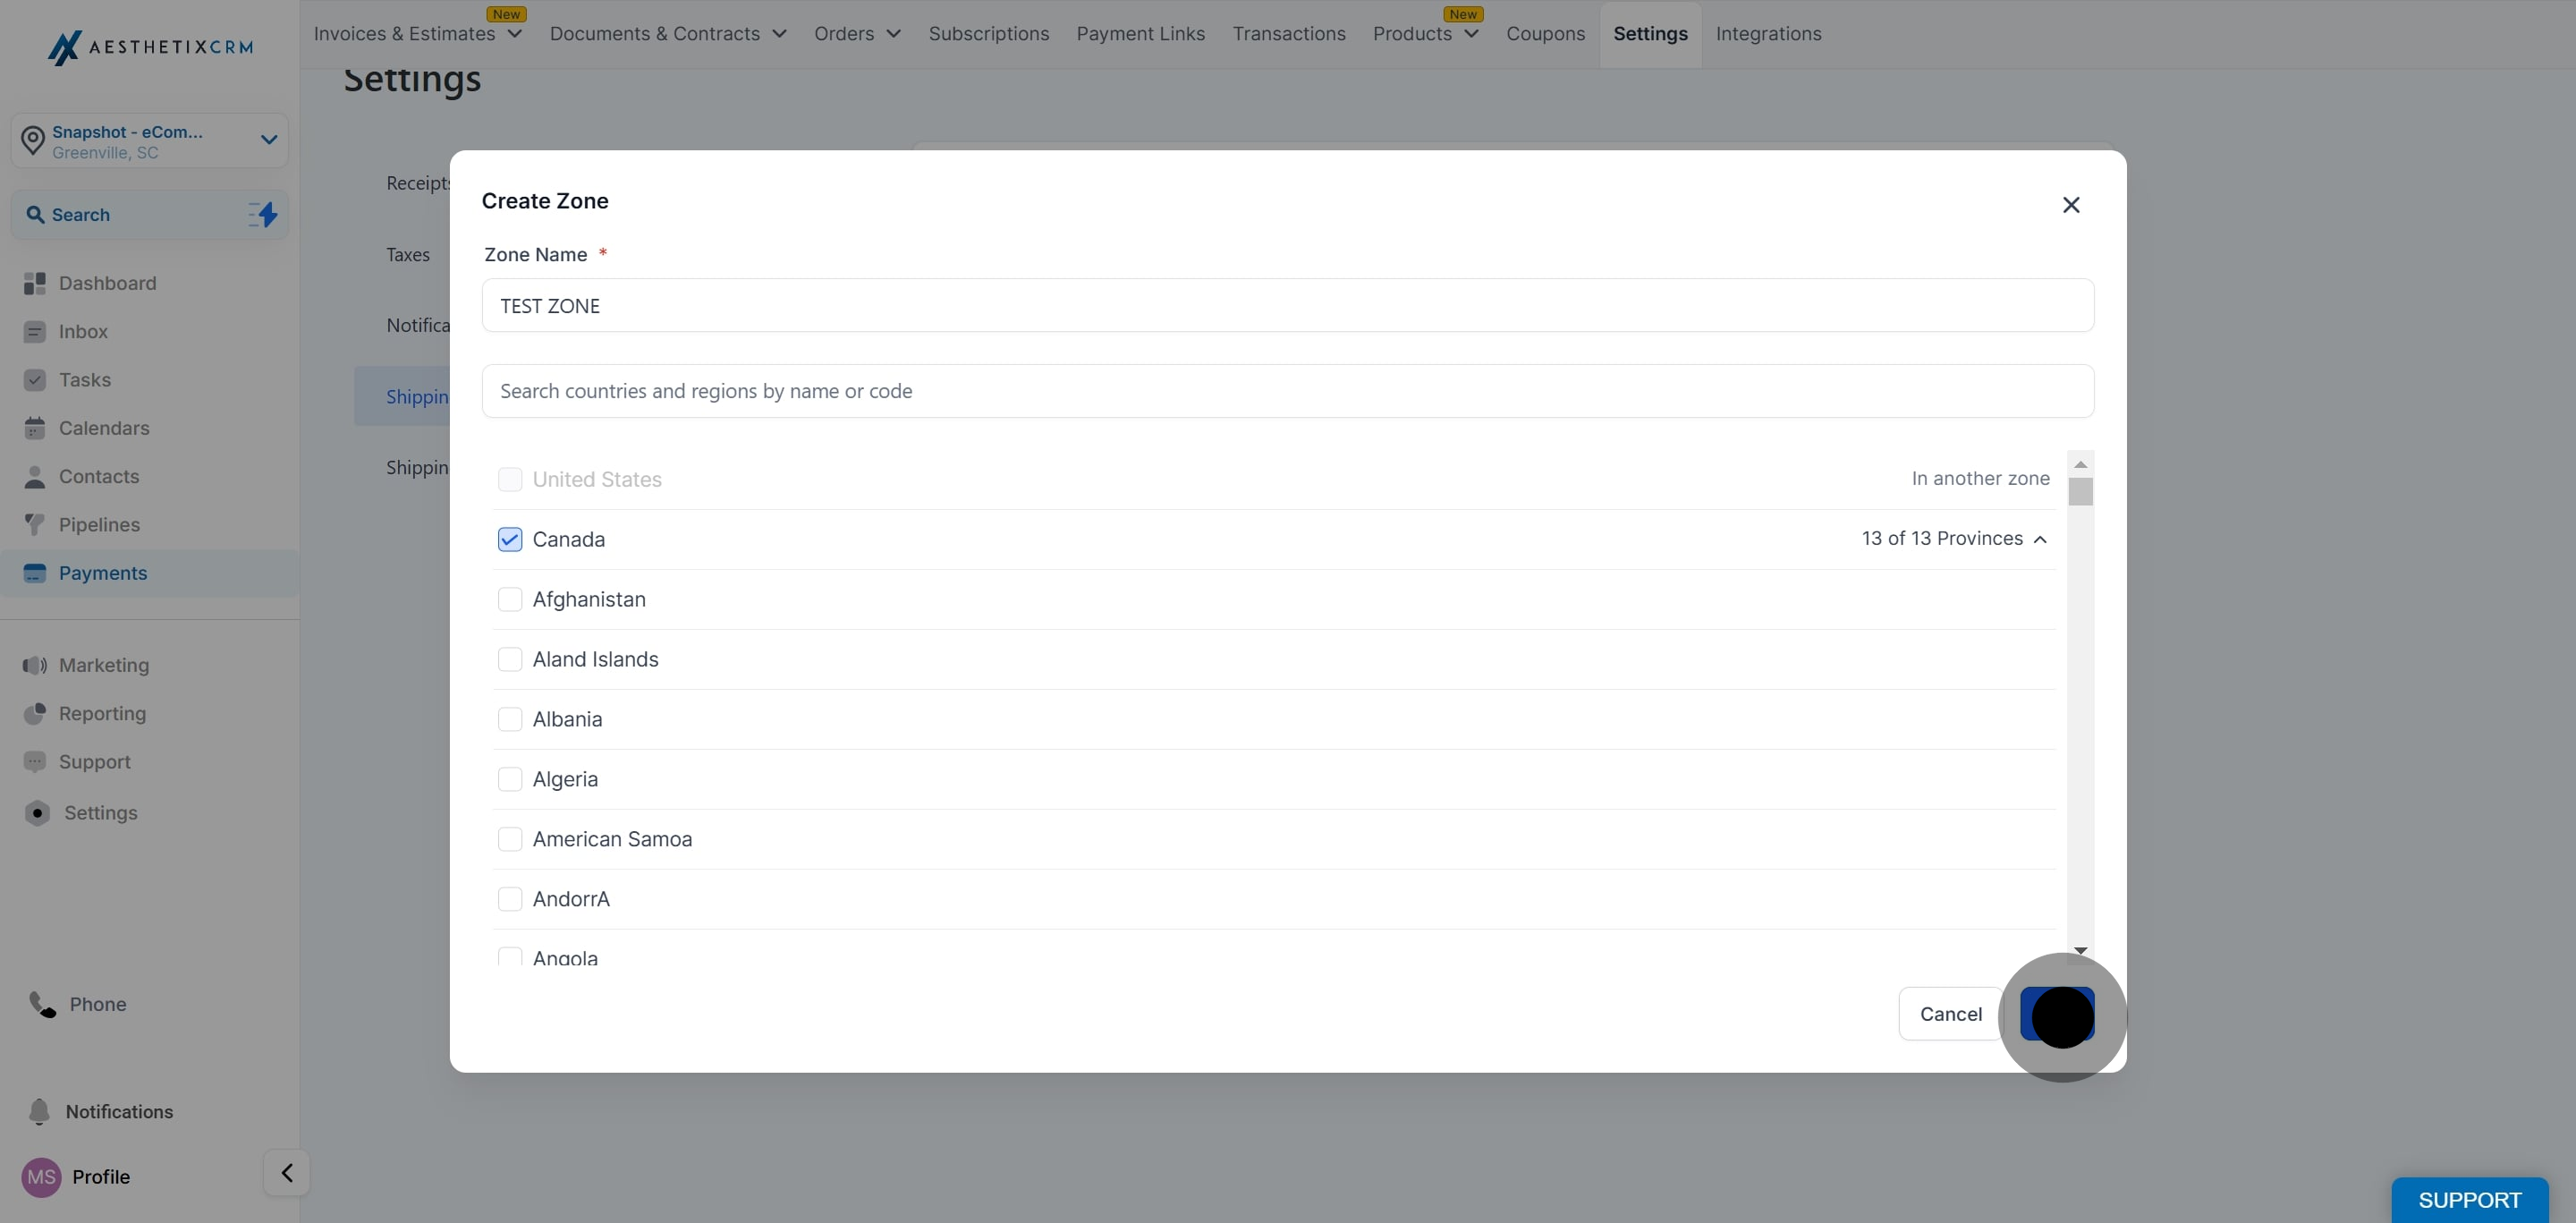Click the Cancel button
Viewport: 2576px width, 1223px height.
(x=1951, y=1014)
